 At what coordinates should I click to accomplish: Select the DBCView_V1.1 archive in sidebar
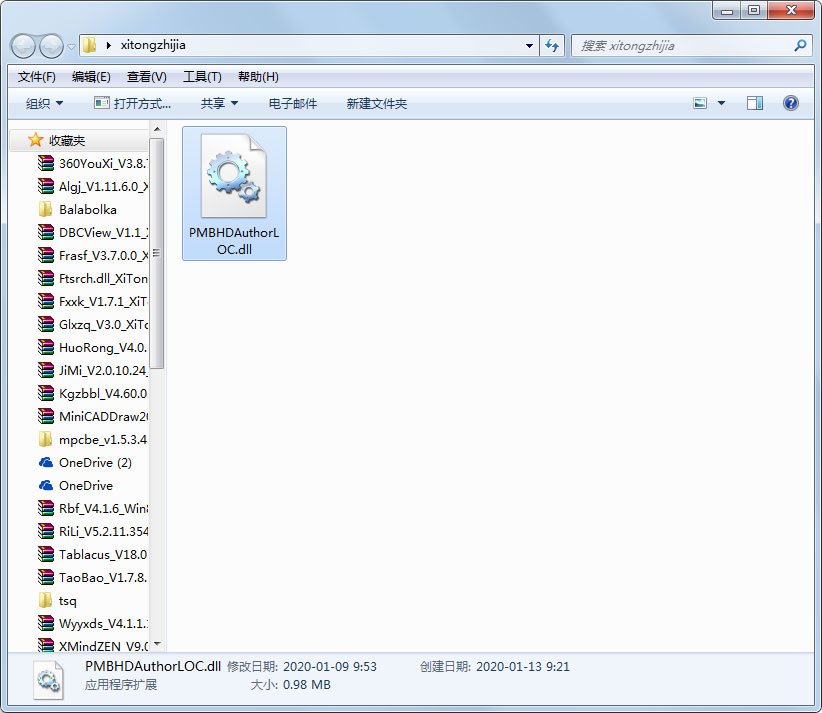pyautogui.click(x=92, y=233)
